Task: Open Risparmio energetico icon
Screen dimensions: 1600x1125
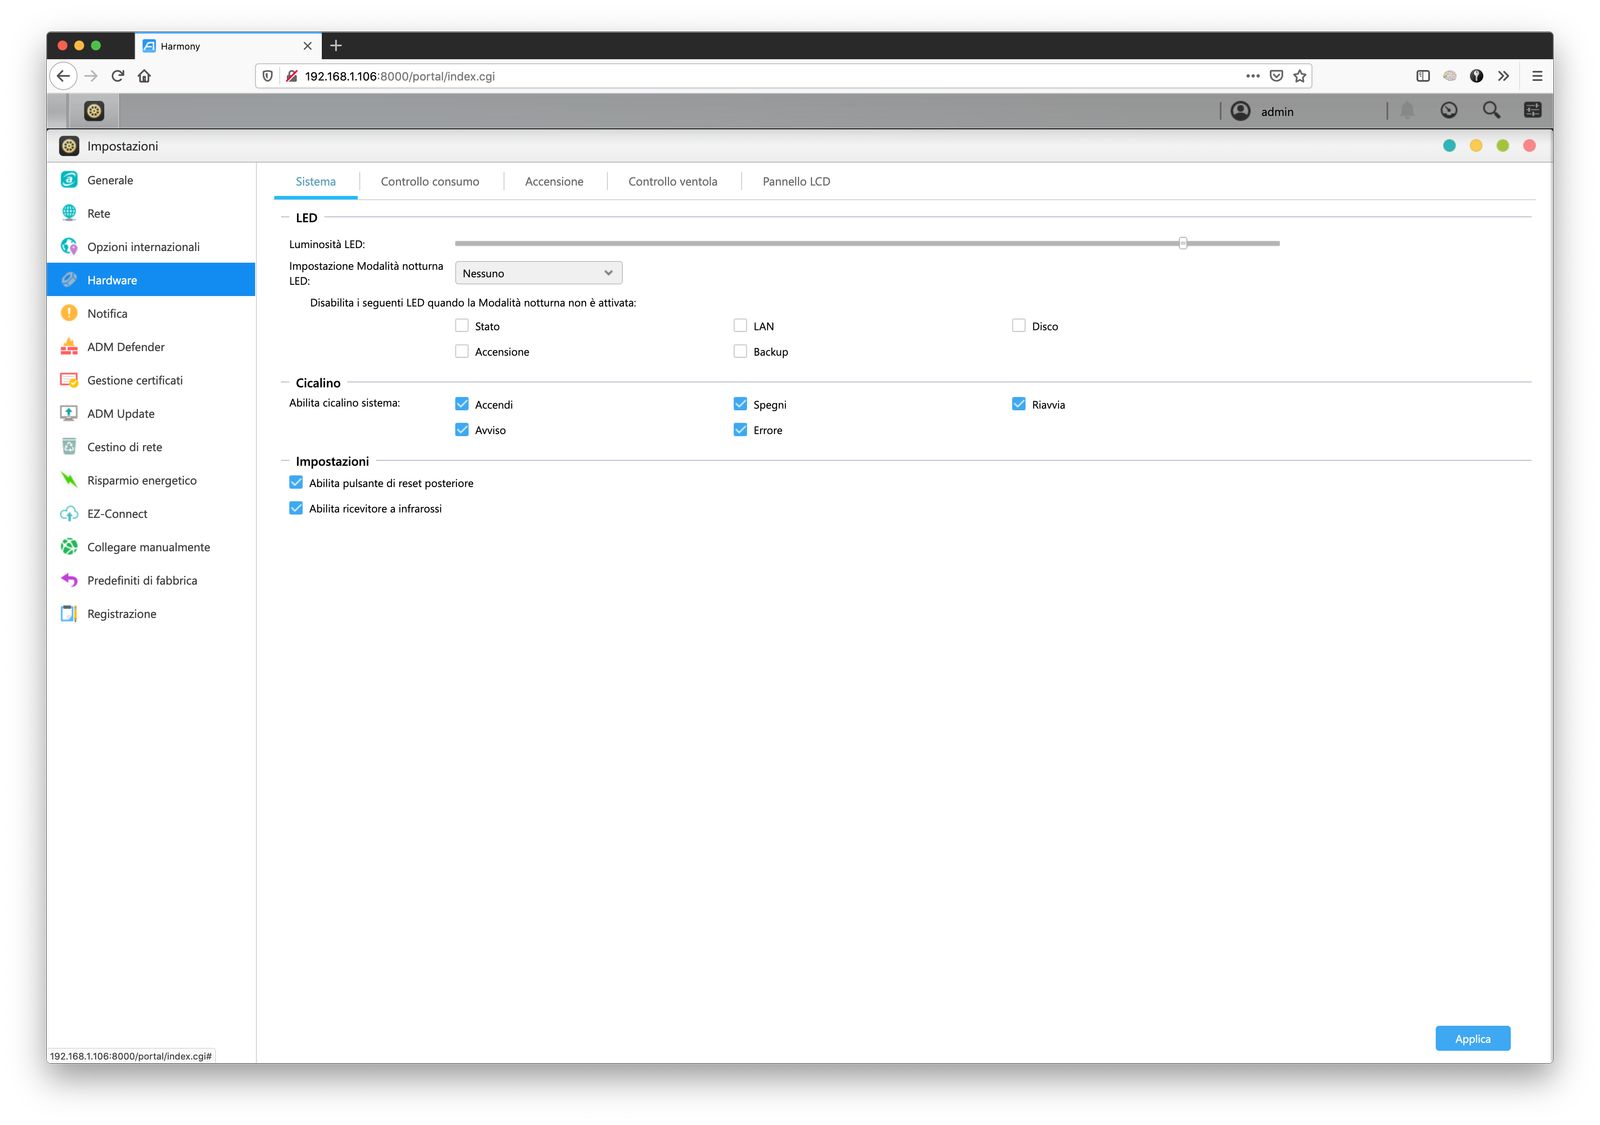Action: coord(69,480)
